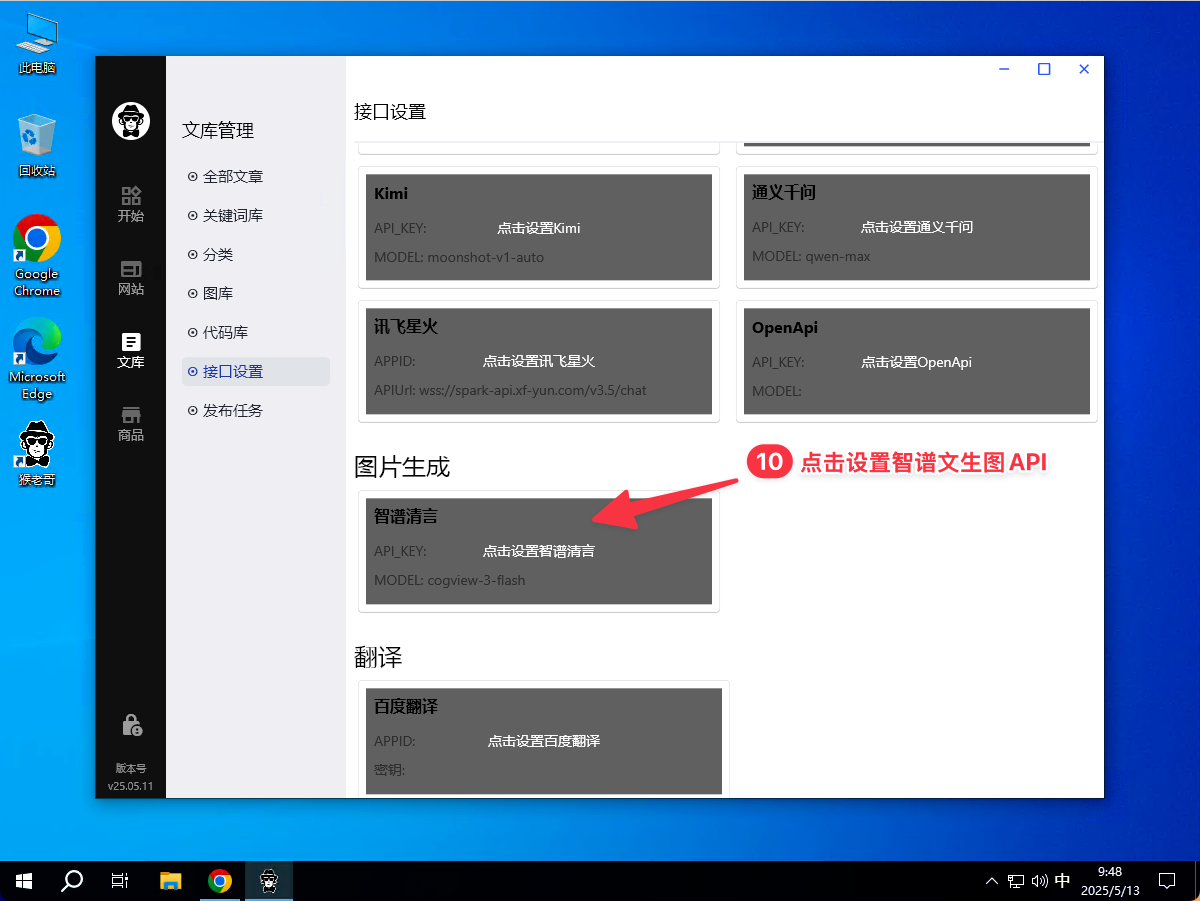Click the 图片生成 section heading

click(402, 466)
